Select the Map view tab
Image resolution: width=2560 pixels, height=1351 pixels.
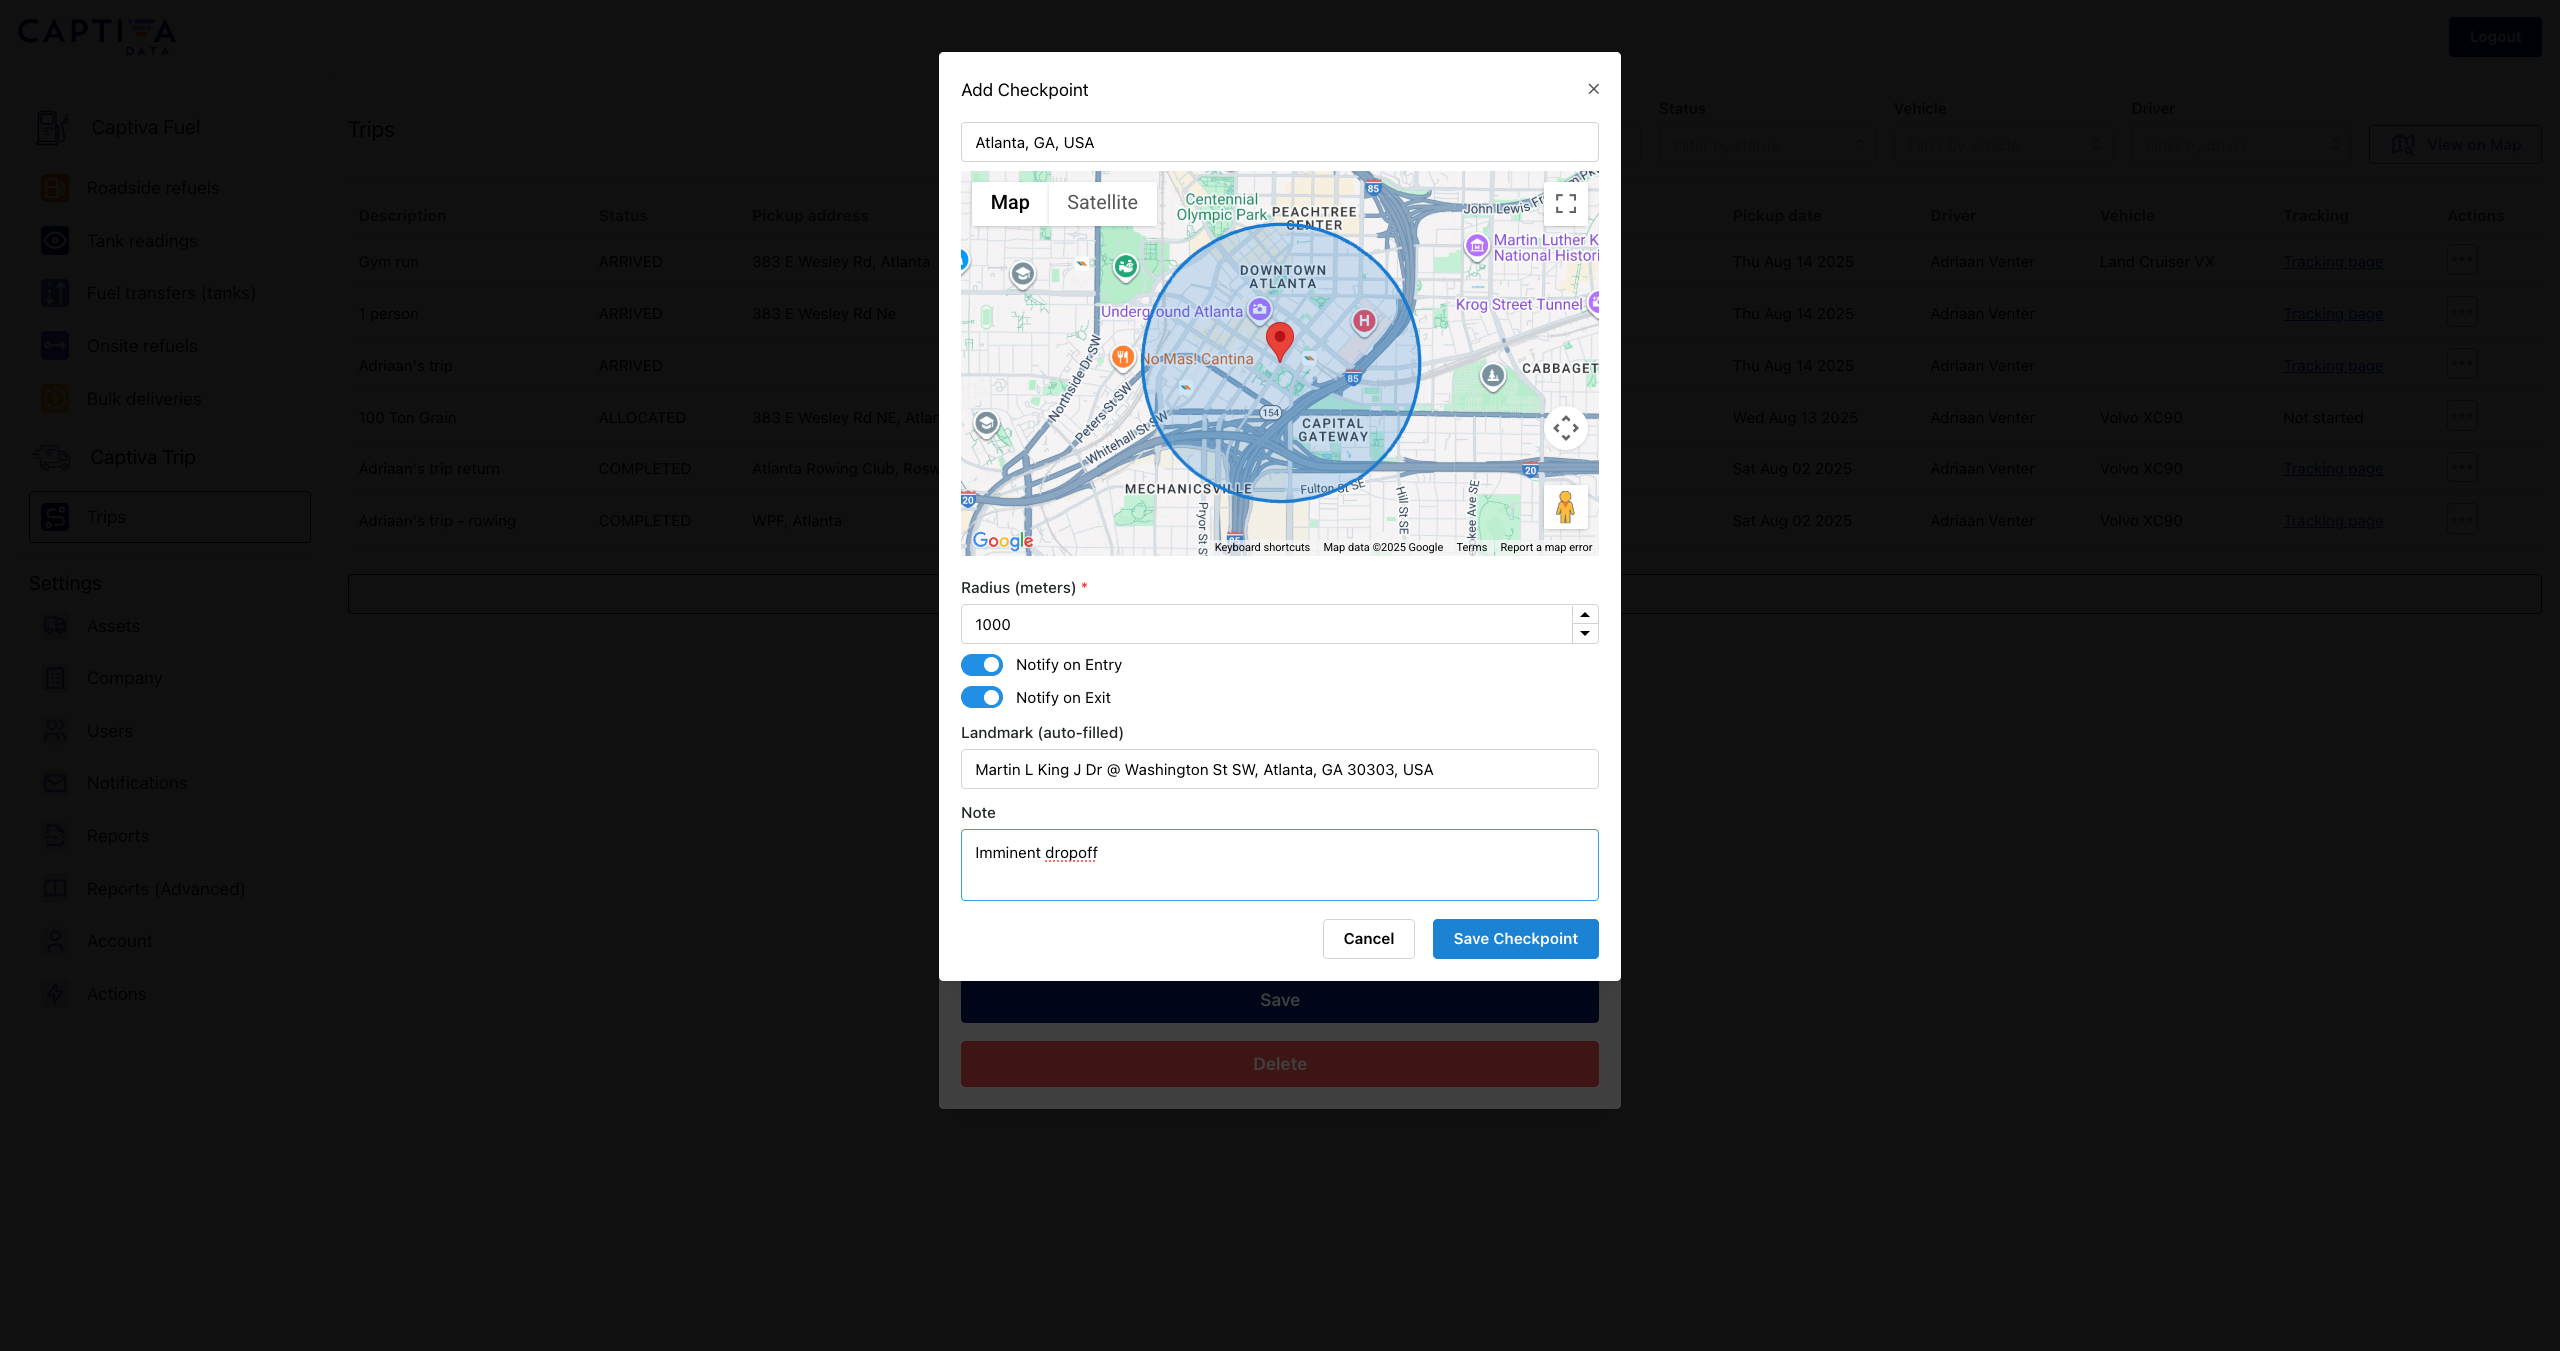(x=1009, y=203)
